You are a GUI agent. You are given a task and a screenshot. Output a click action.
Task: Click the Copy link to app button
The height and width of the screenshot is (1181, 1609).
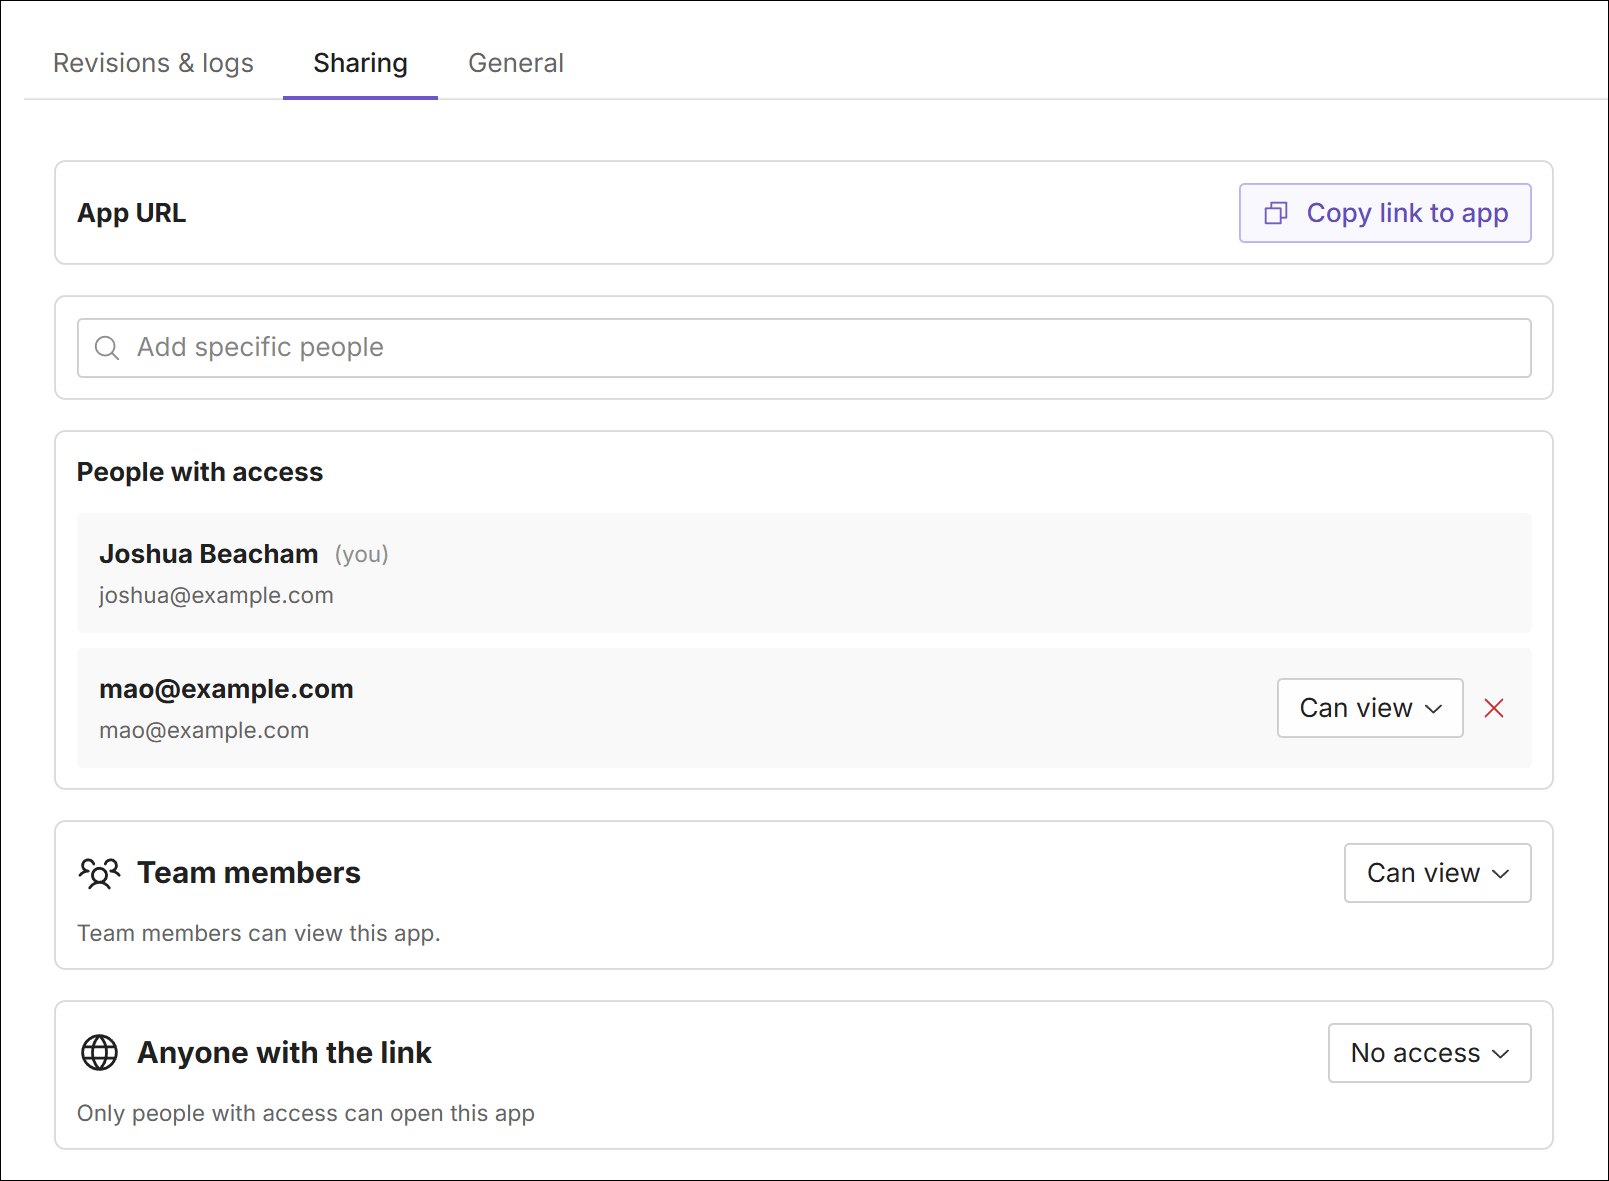[x=1385, y=213]
